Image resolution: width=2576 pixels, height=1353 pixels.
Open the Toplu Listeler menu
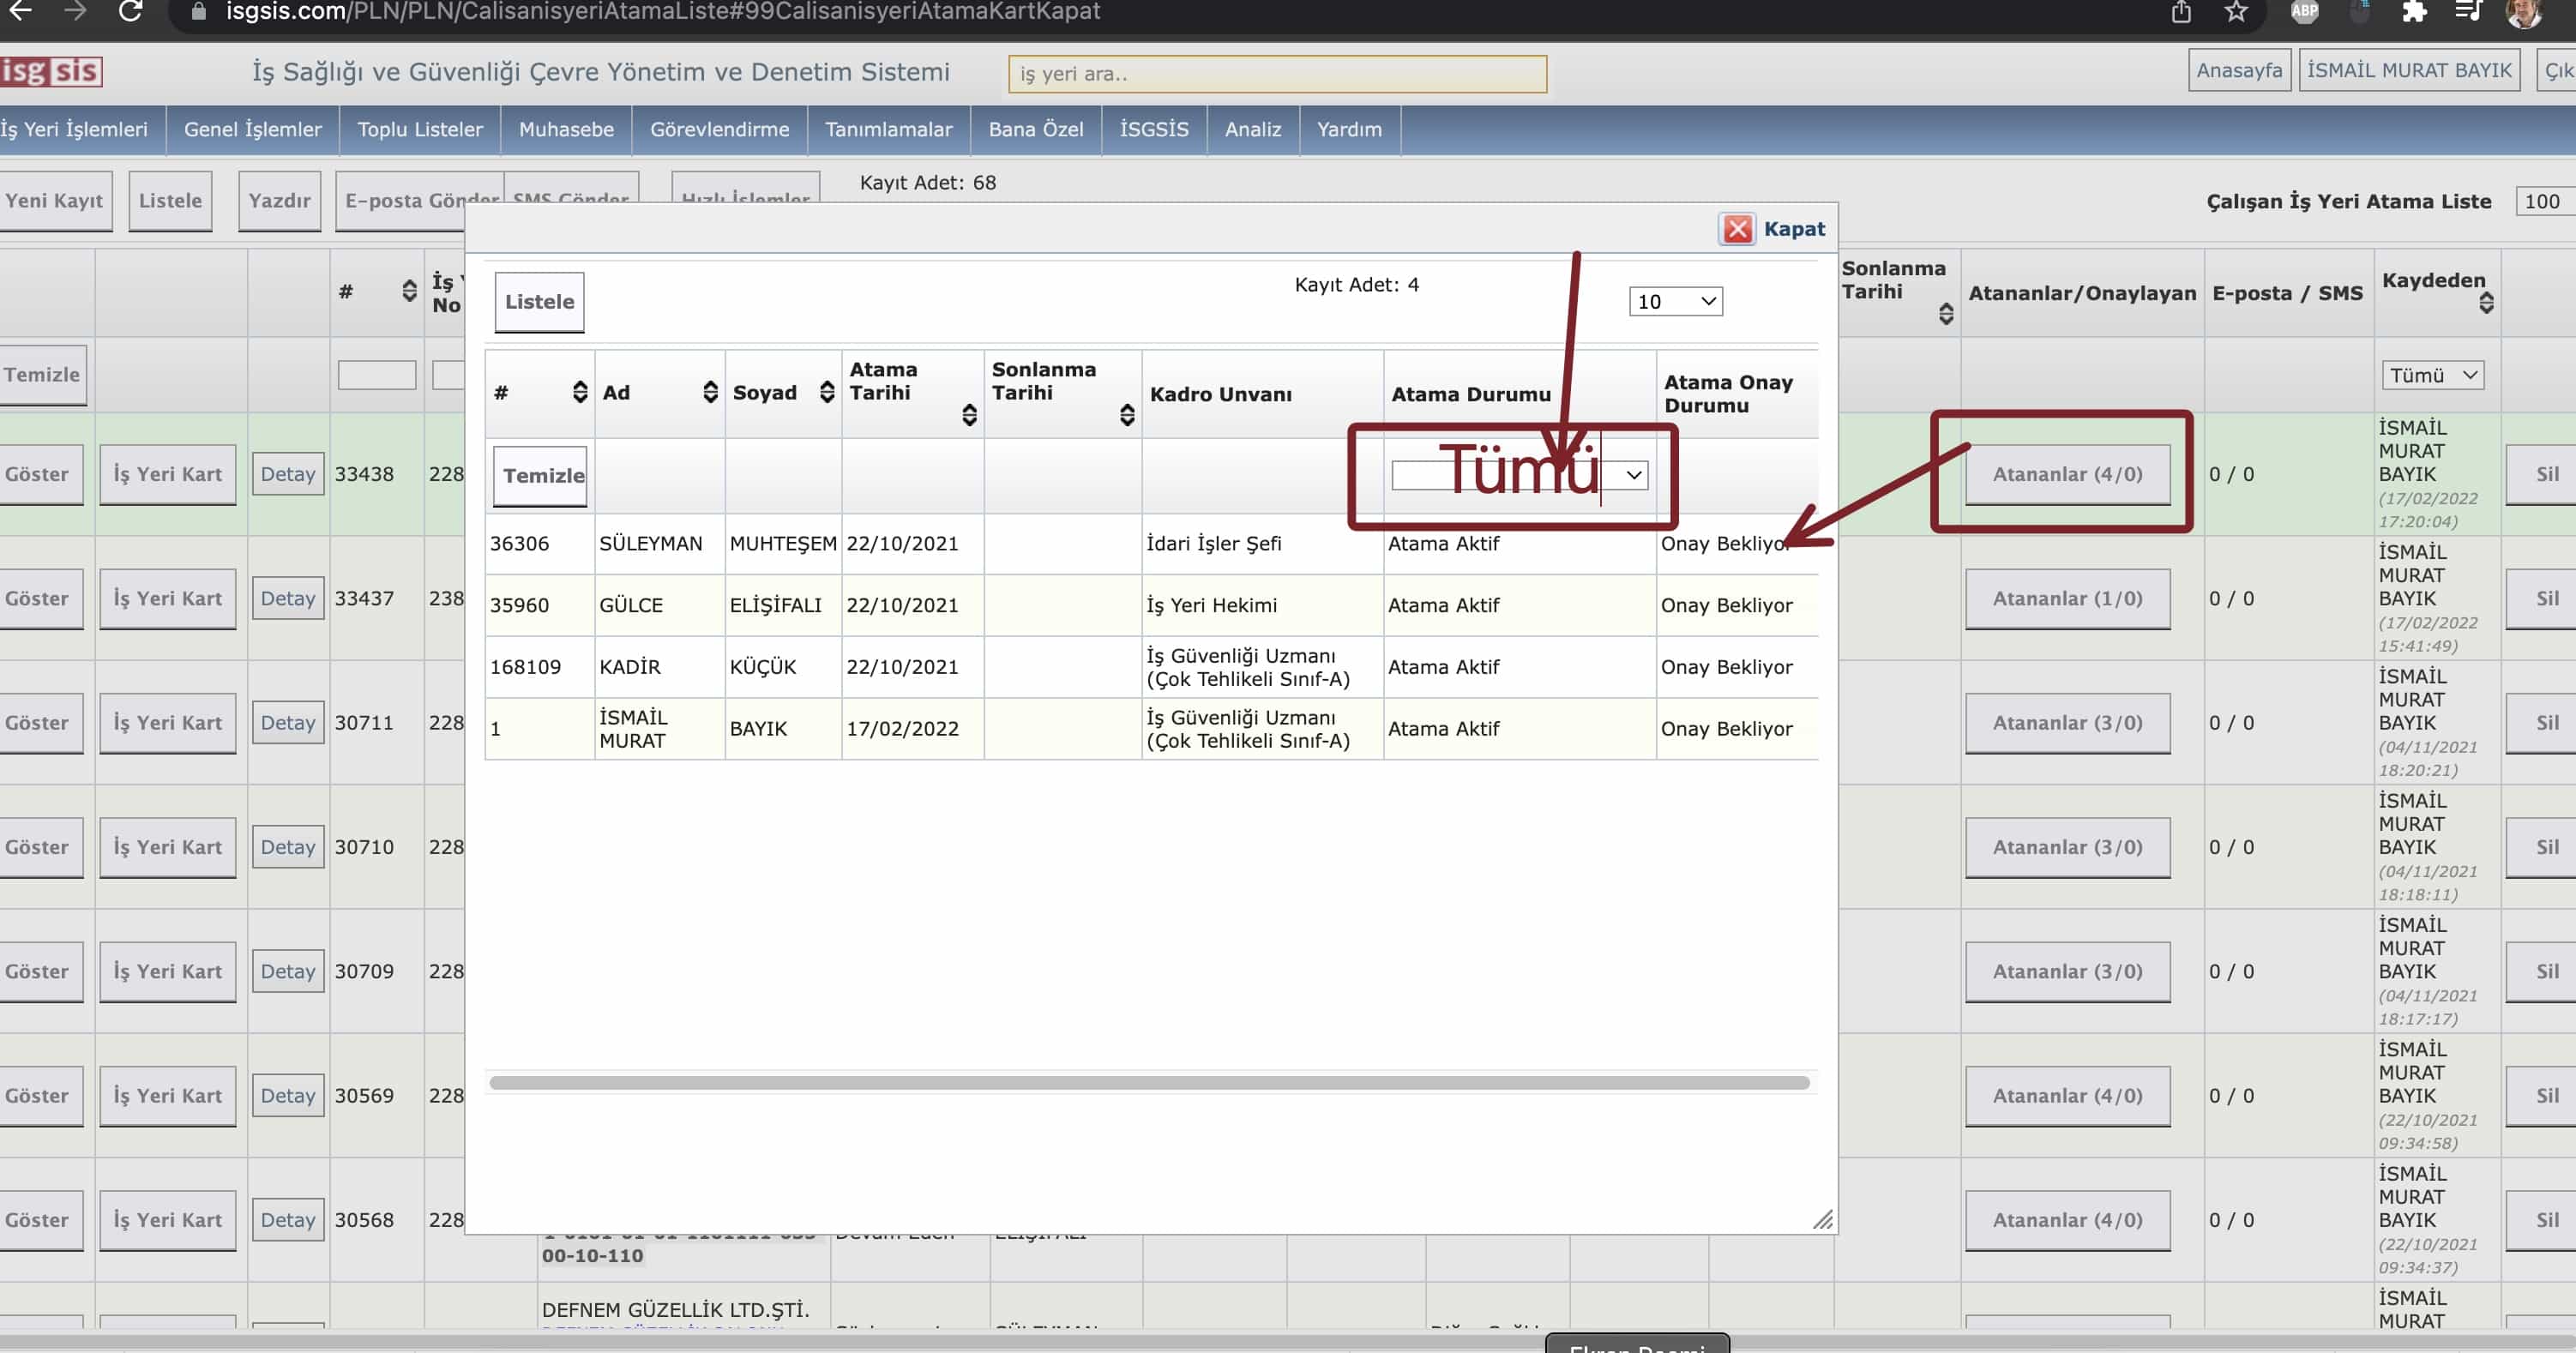click(x=419, y=129)
